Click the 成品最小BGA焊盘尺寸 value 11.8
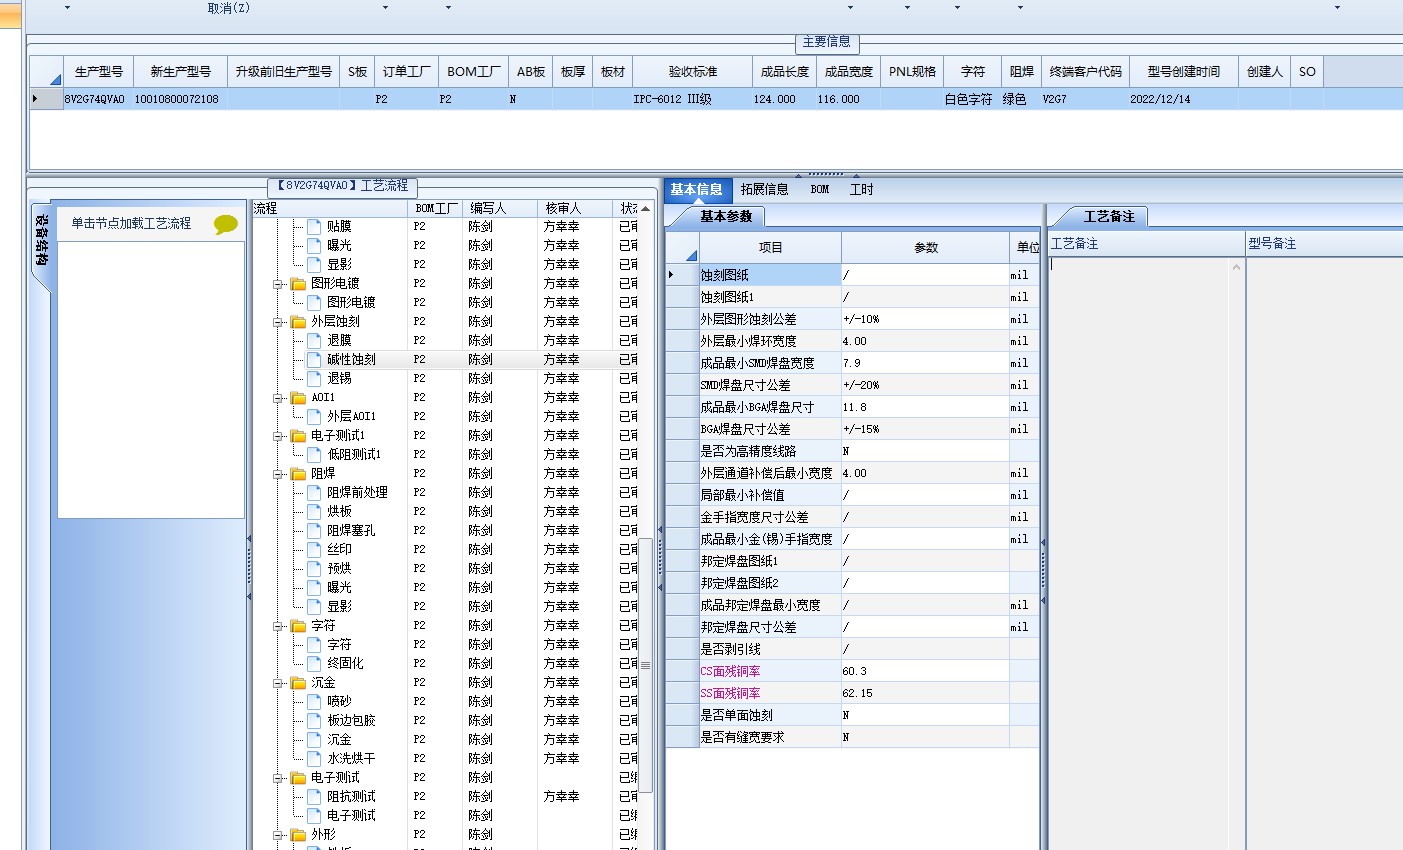The width and height of the screenshot is (1403, 850). tap(925, 407)
